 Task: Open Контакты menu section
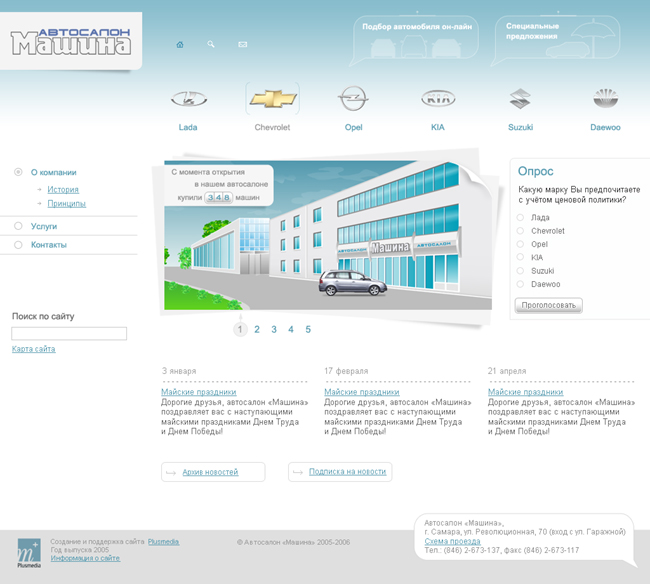pos(49,245)
